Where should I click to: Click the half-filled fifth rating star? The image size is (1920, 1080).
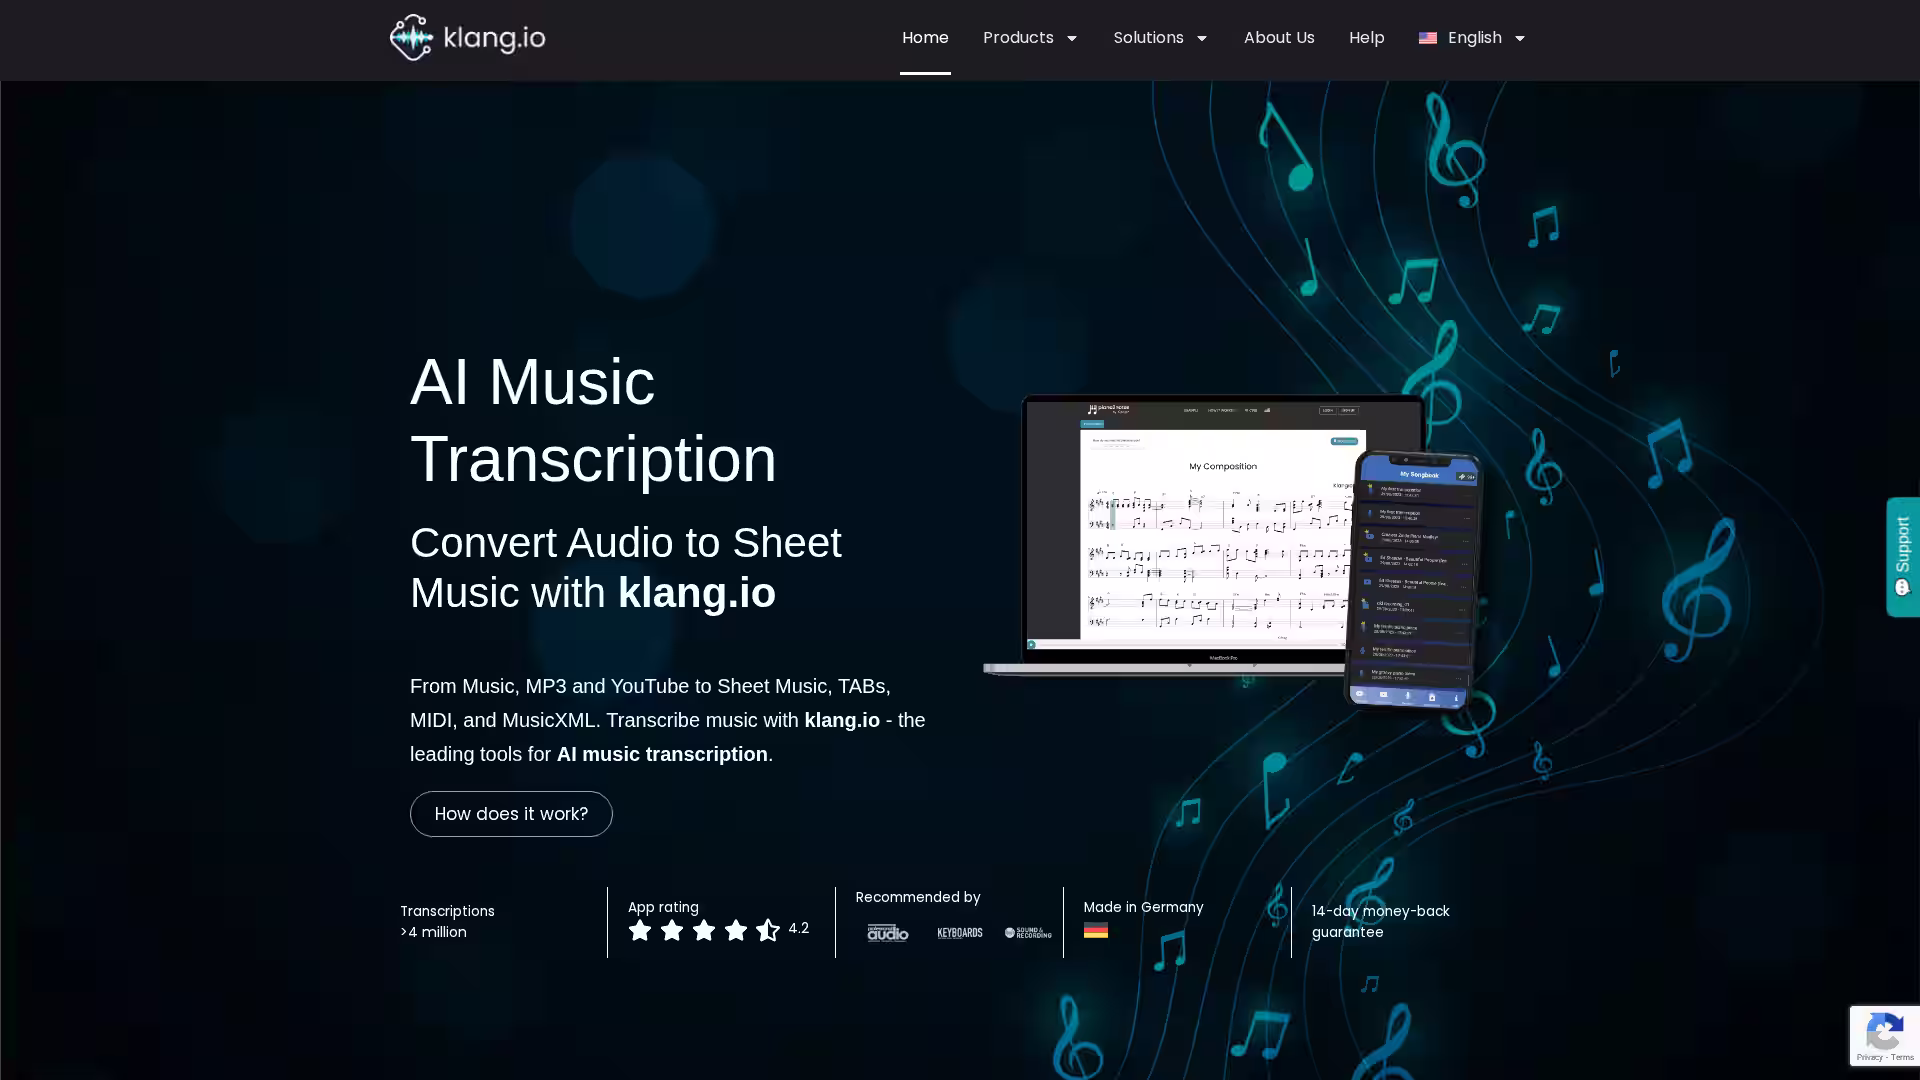coord(767,931)
